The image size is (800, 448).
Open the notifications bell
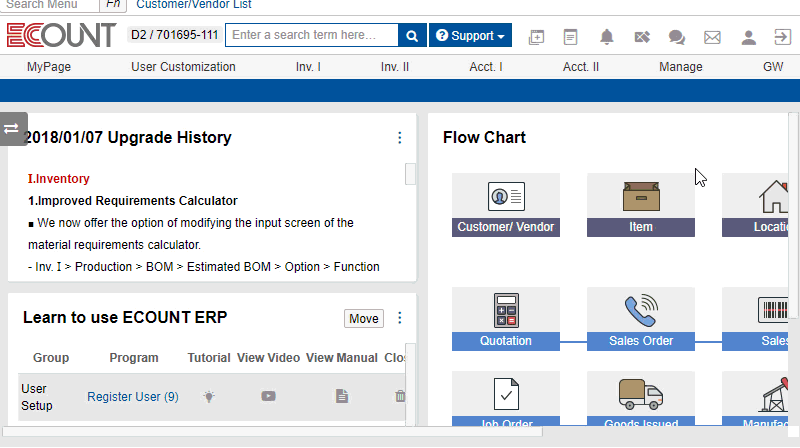point(606,37)
